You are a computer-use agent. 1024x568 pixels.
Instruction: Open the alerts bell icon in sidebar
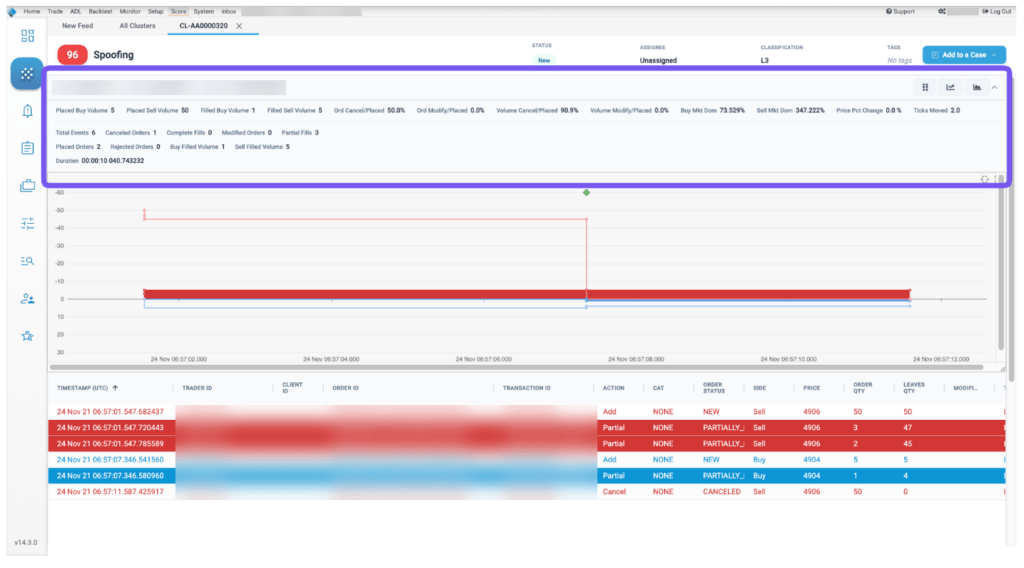point(27,111)
